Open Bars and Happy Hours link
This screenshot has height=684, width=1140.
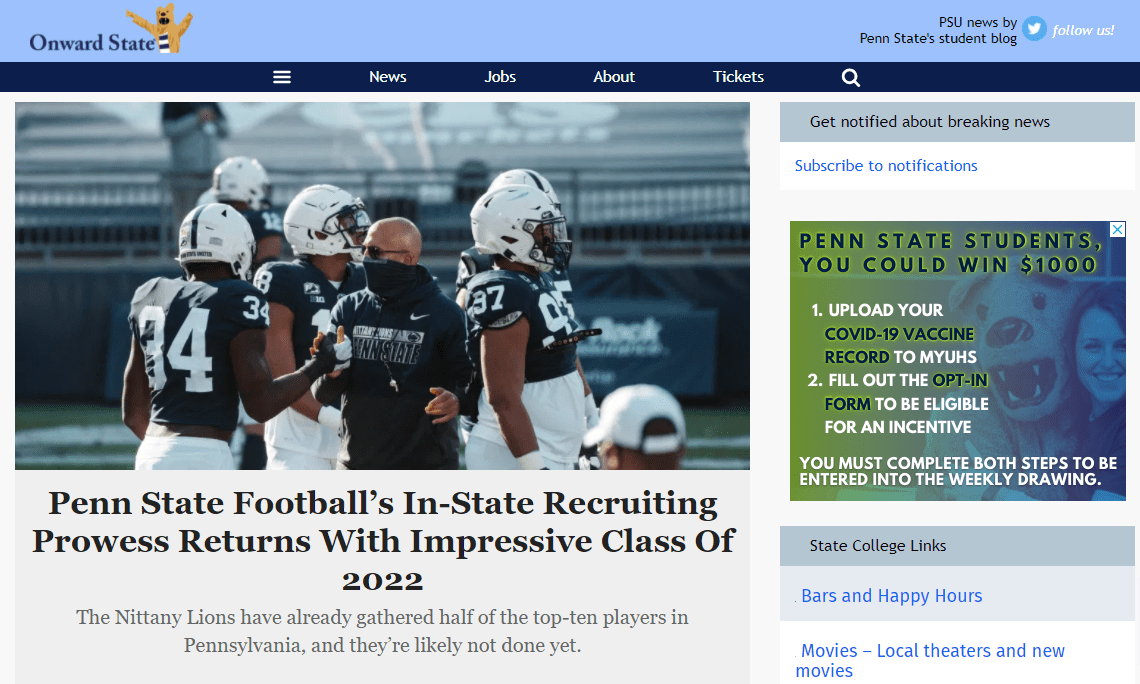(x=891, y=596)
